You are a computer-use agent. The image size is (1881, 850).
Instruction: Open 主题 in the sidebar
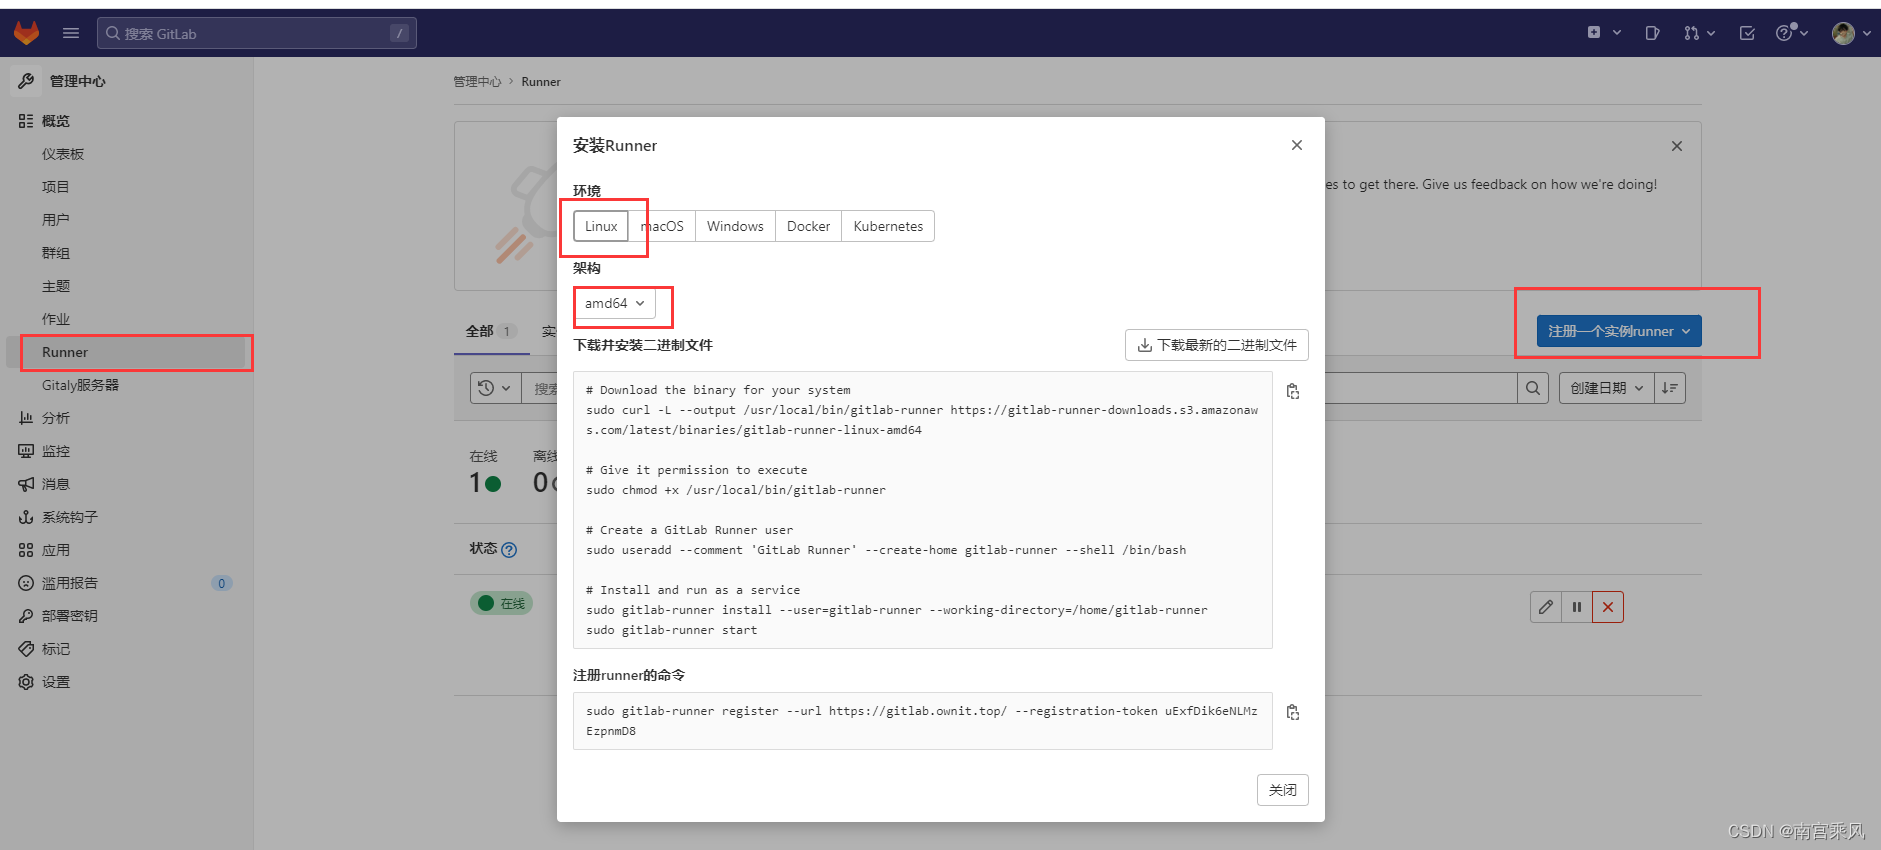click(x=56, y=286)
